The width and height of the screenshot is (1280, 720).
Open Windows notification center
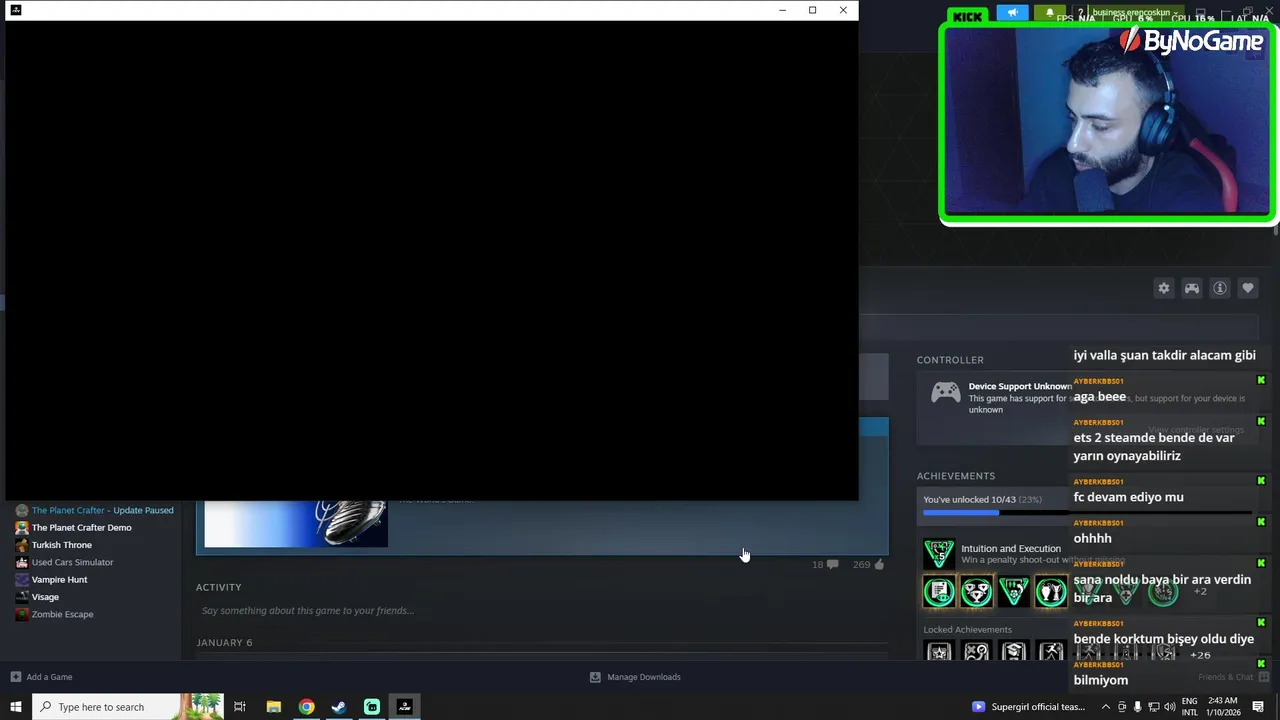[x=1258, y=707]
